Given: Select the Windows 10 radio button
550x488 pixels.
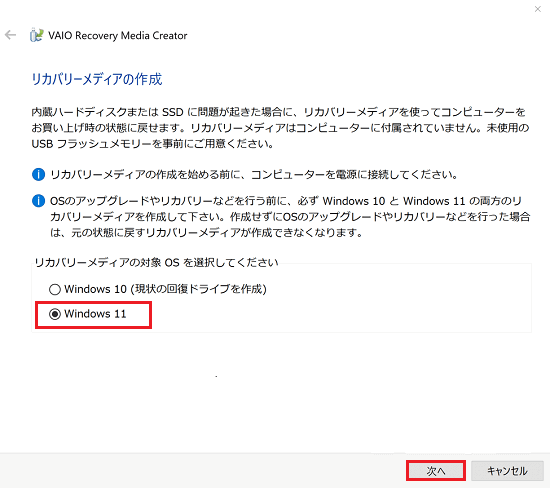Looking at the screenshot, I should pyautogui.click(x=55, y=289).
